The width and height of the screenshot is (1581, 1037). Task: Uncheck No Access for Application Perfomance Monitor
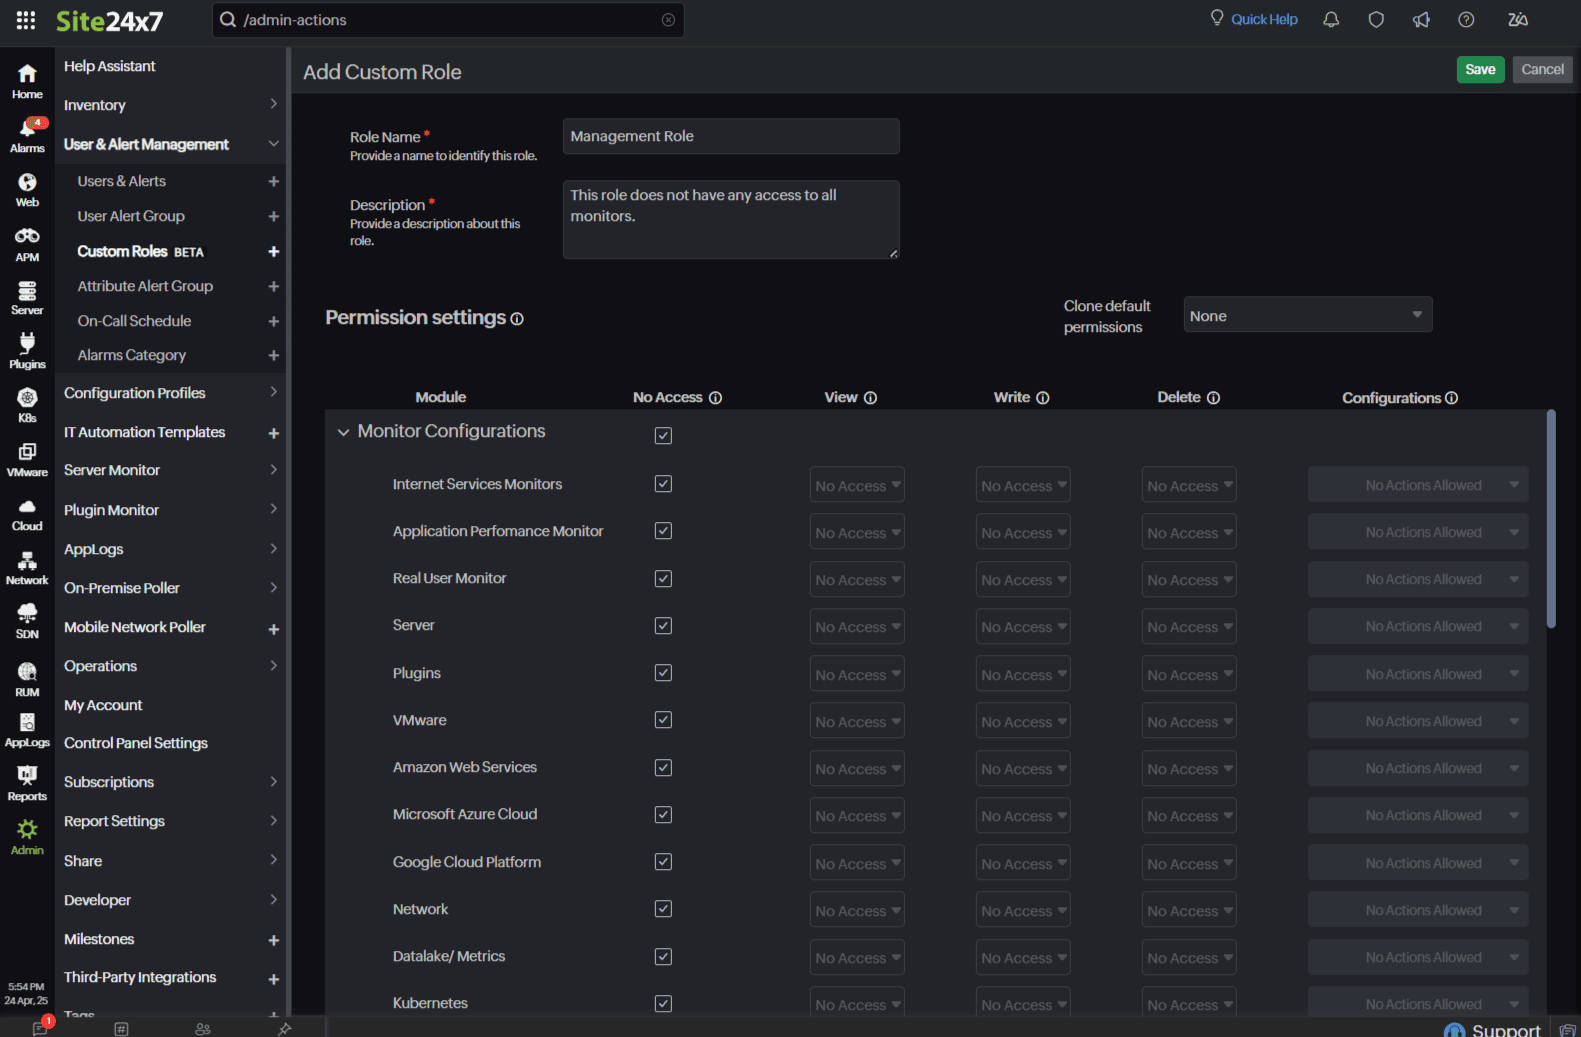(x=663, y=531)
